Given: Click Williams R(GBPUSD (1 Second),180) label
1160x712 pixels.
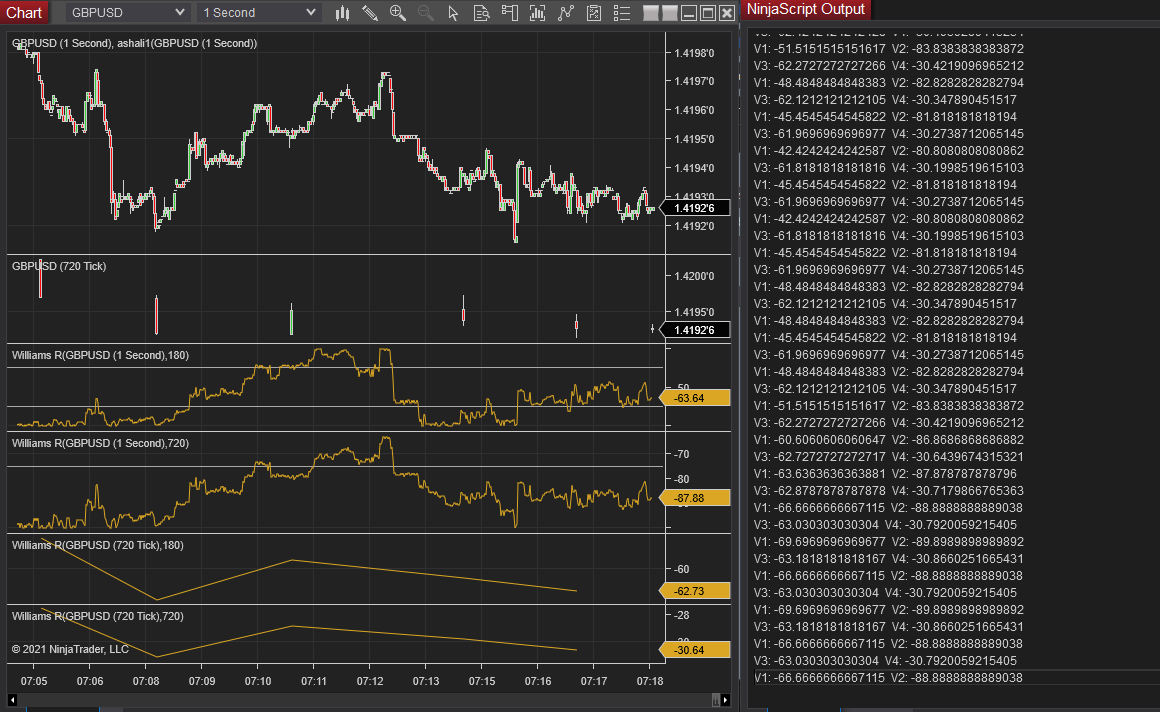Looking at the screenshot, I should pyautogui.click(x=101, y=355).
